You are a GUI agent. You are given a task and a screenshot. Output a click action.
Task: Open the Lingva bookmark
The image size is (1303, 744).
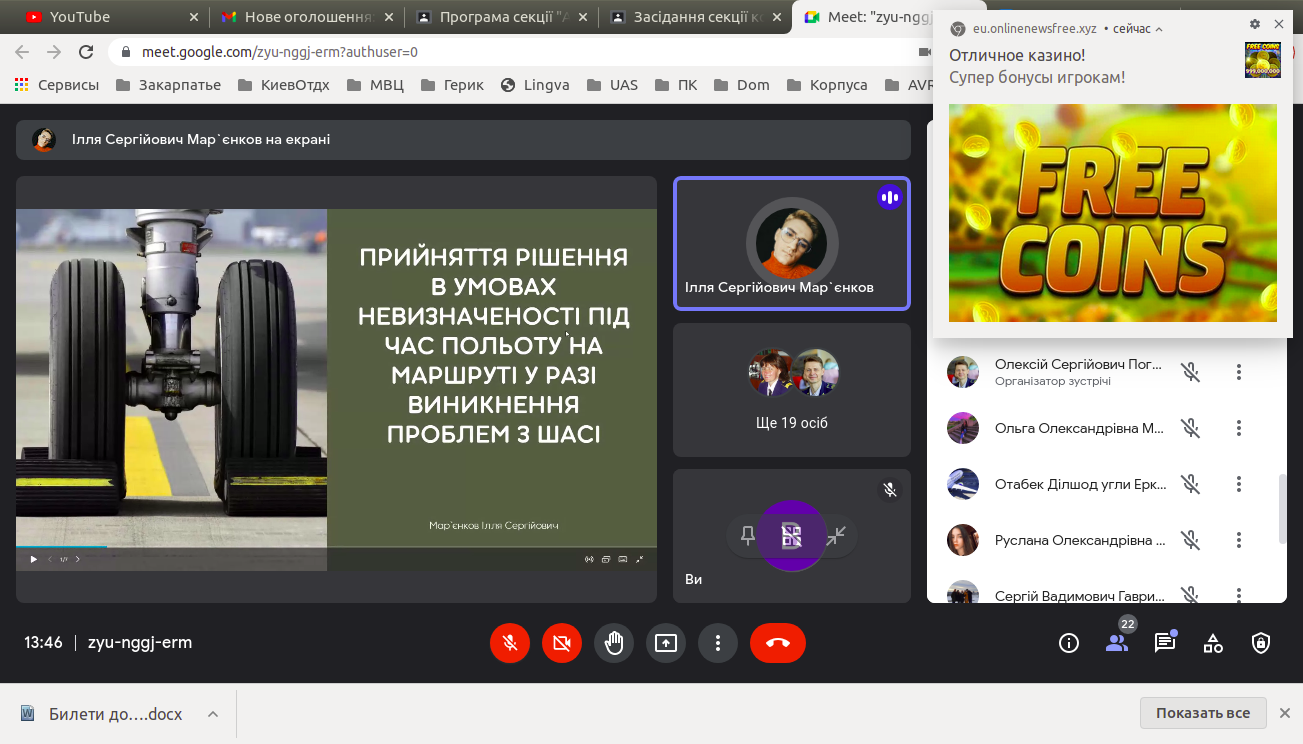pyautogui.click(x=535, y=85)
